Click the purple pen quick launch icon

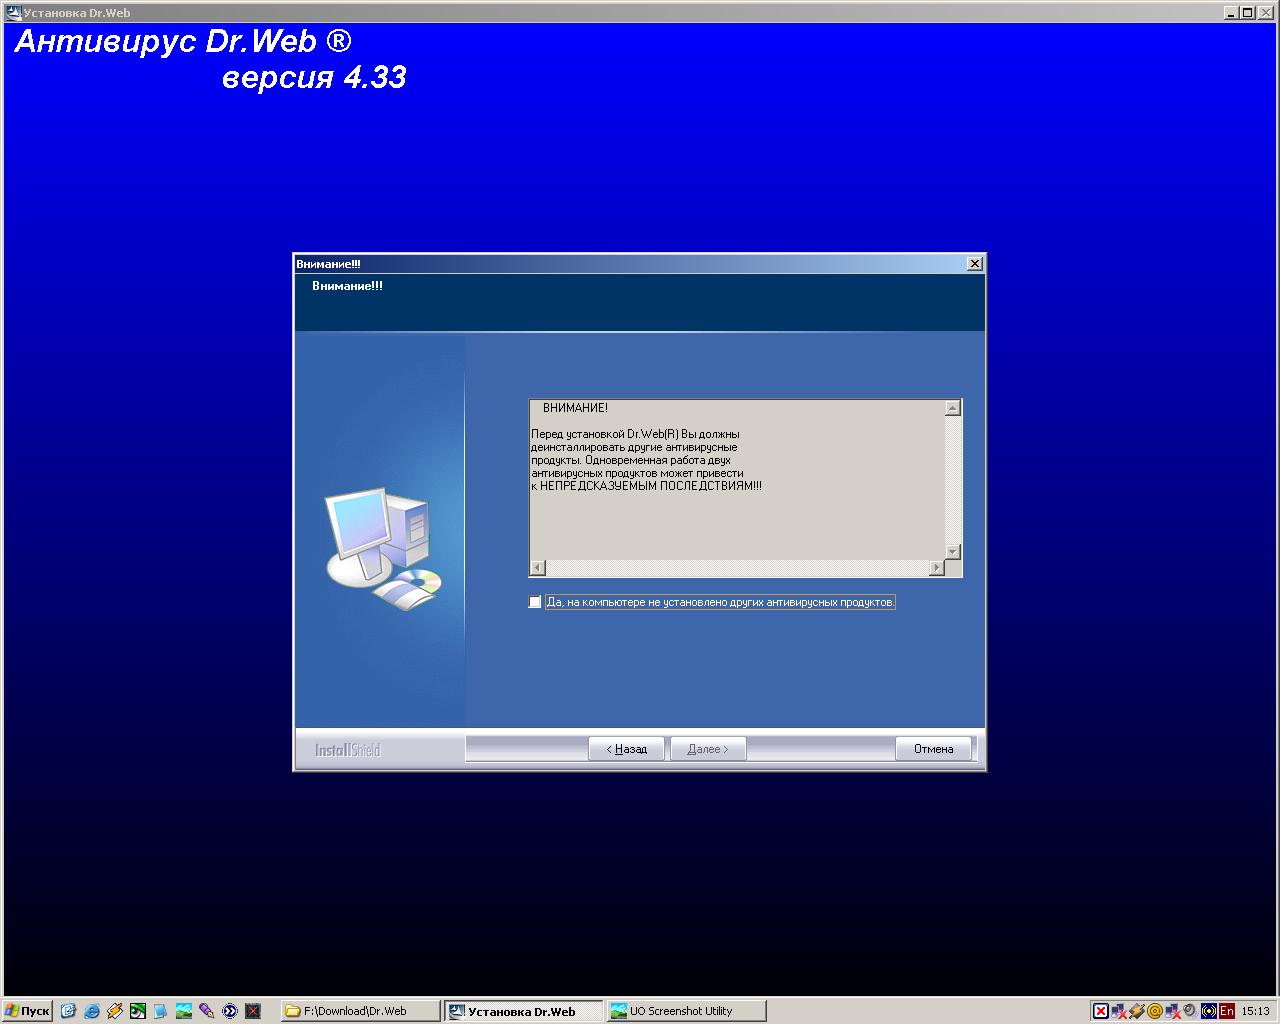(x=207, y=1011)
